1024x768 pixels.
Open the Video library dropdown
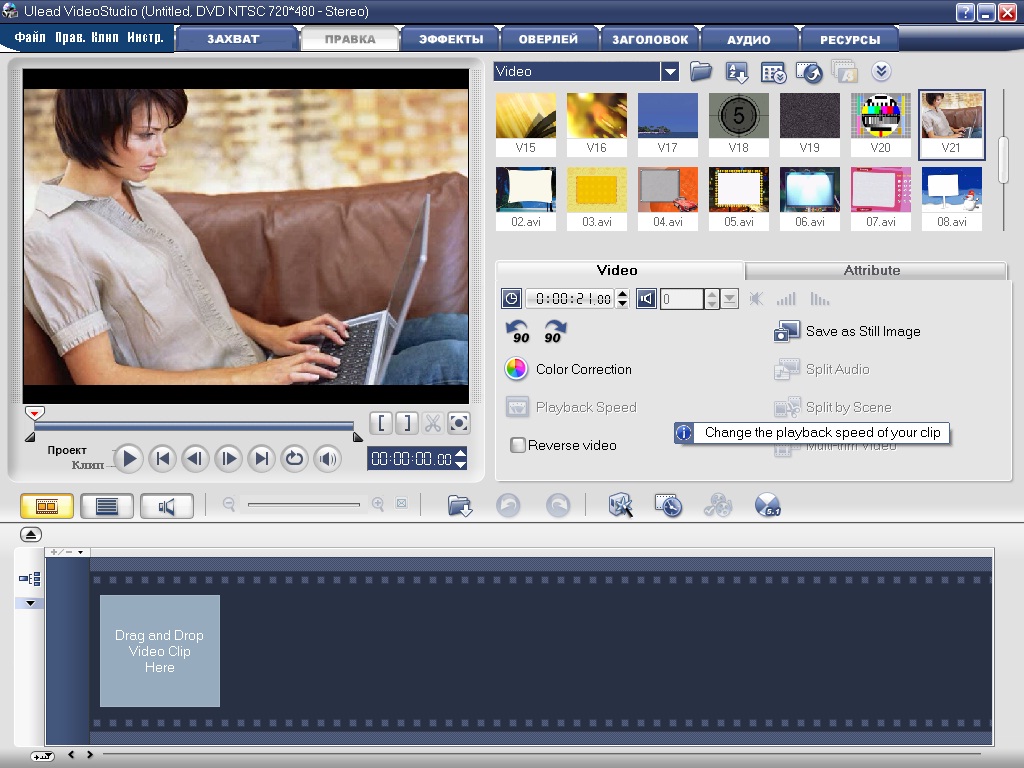pos(670,72)
